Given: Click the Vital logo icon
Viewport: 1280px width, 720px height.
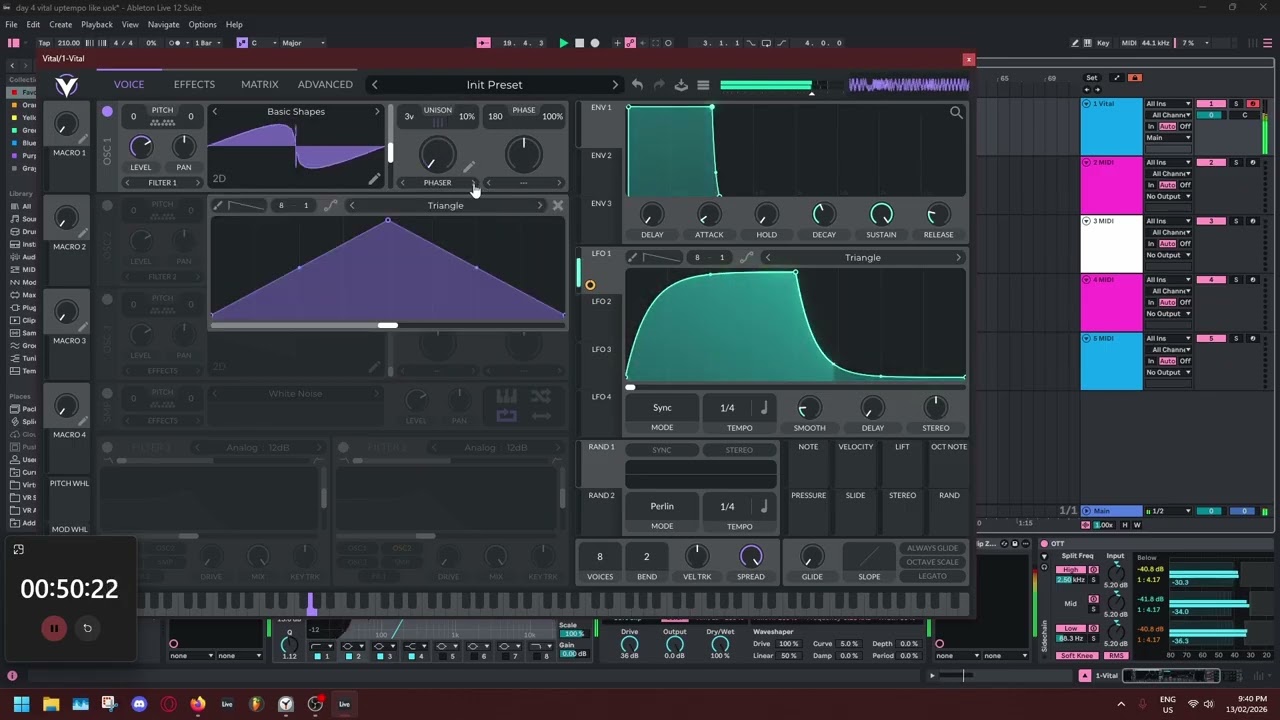Looking at the screenshot, I should 67,85.
